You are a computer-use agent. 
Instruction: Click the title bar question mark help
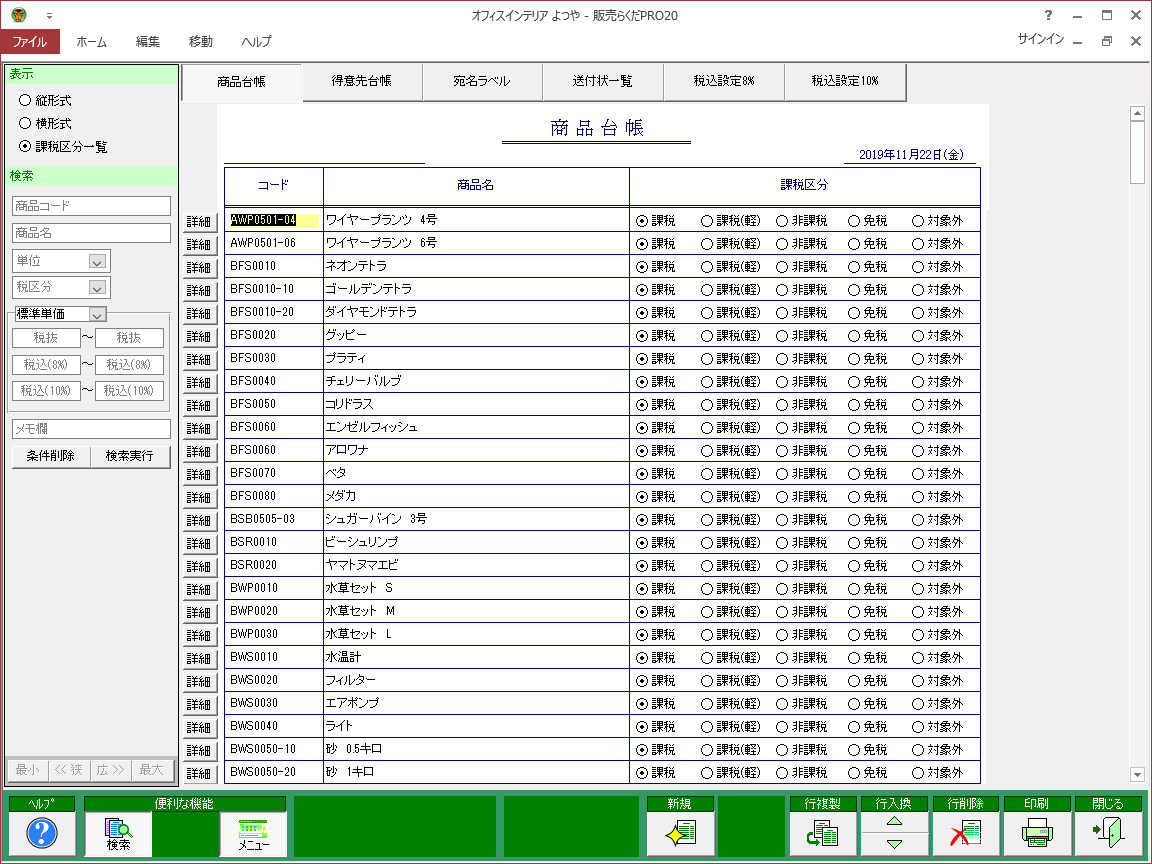(1048, 15)
